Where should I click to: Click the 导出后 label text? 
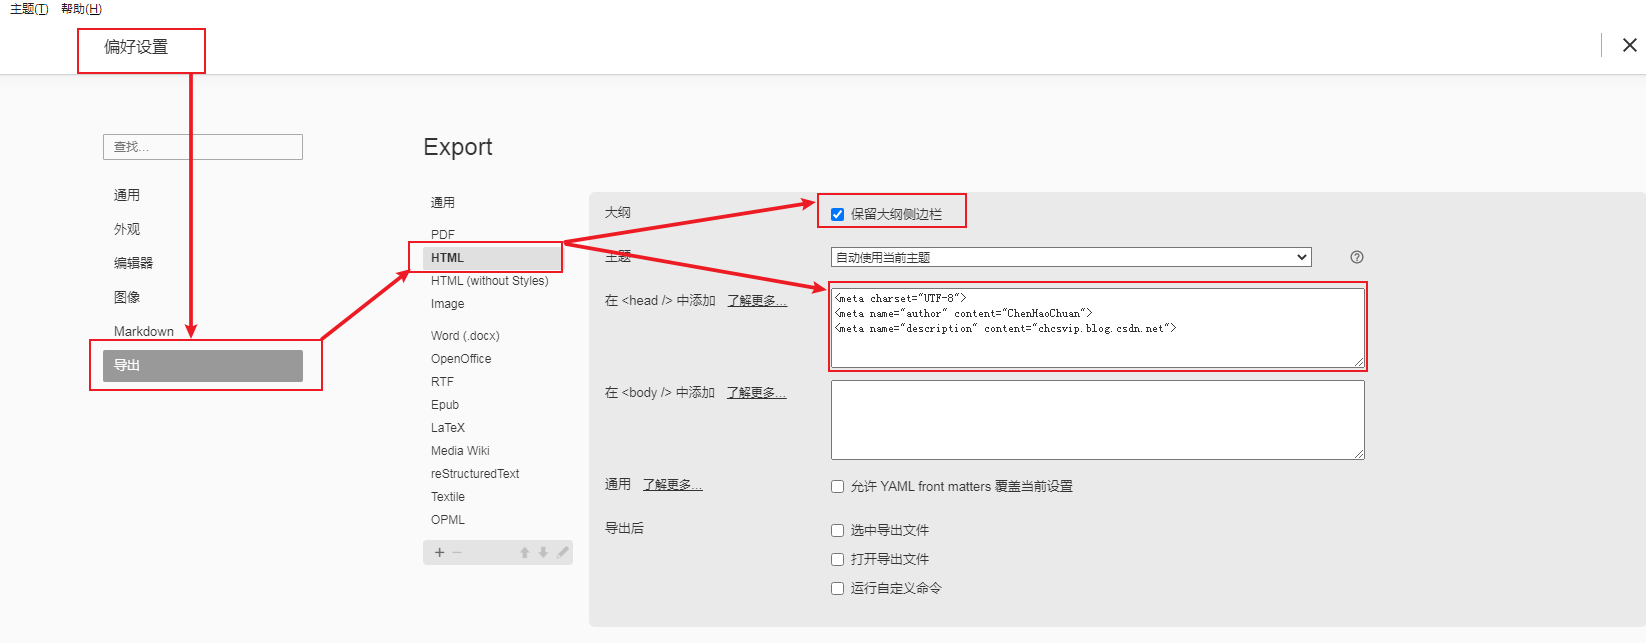624,528
